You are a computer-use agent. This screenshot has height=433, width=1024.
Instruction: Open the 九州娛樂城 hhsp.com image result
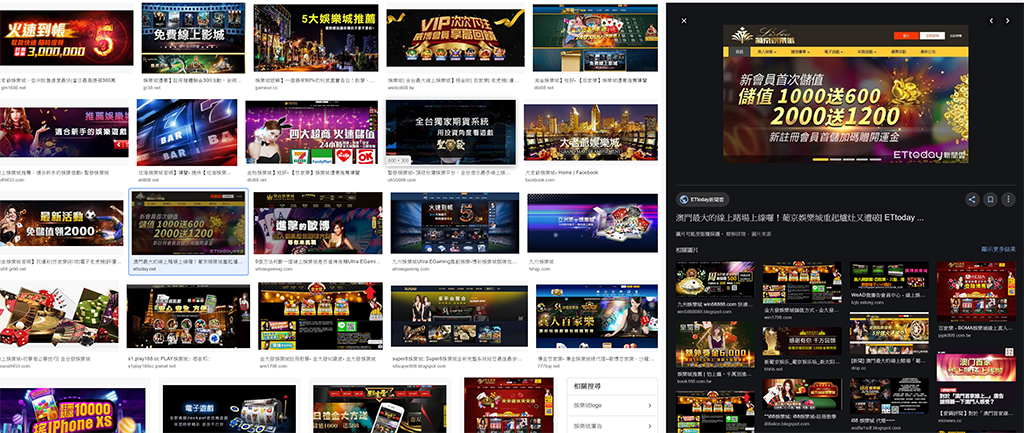click(592, 223)
